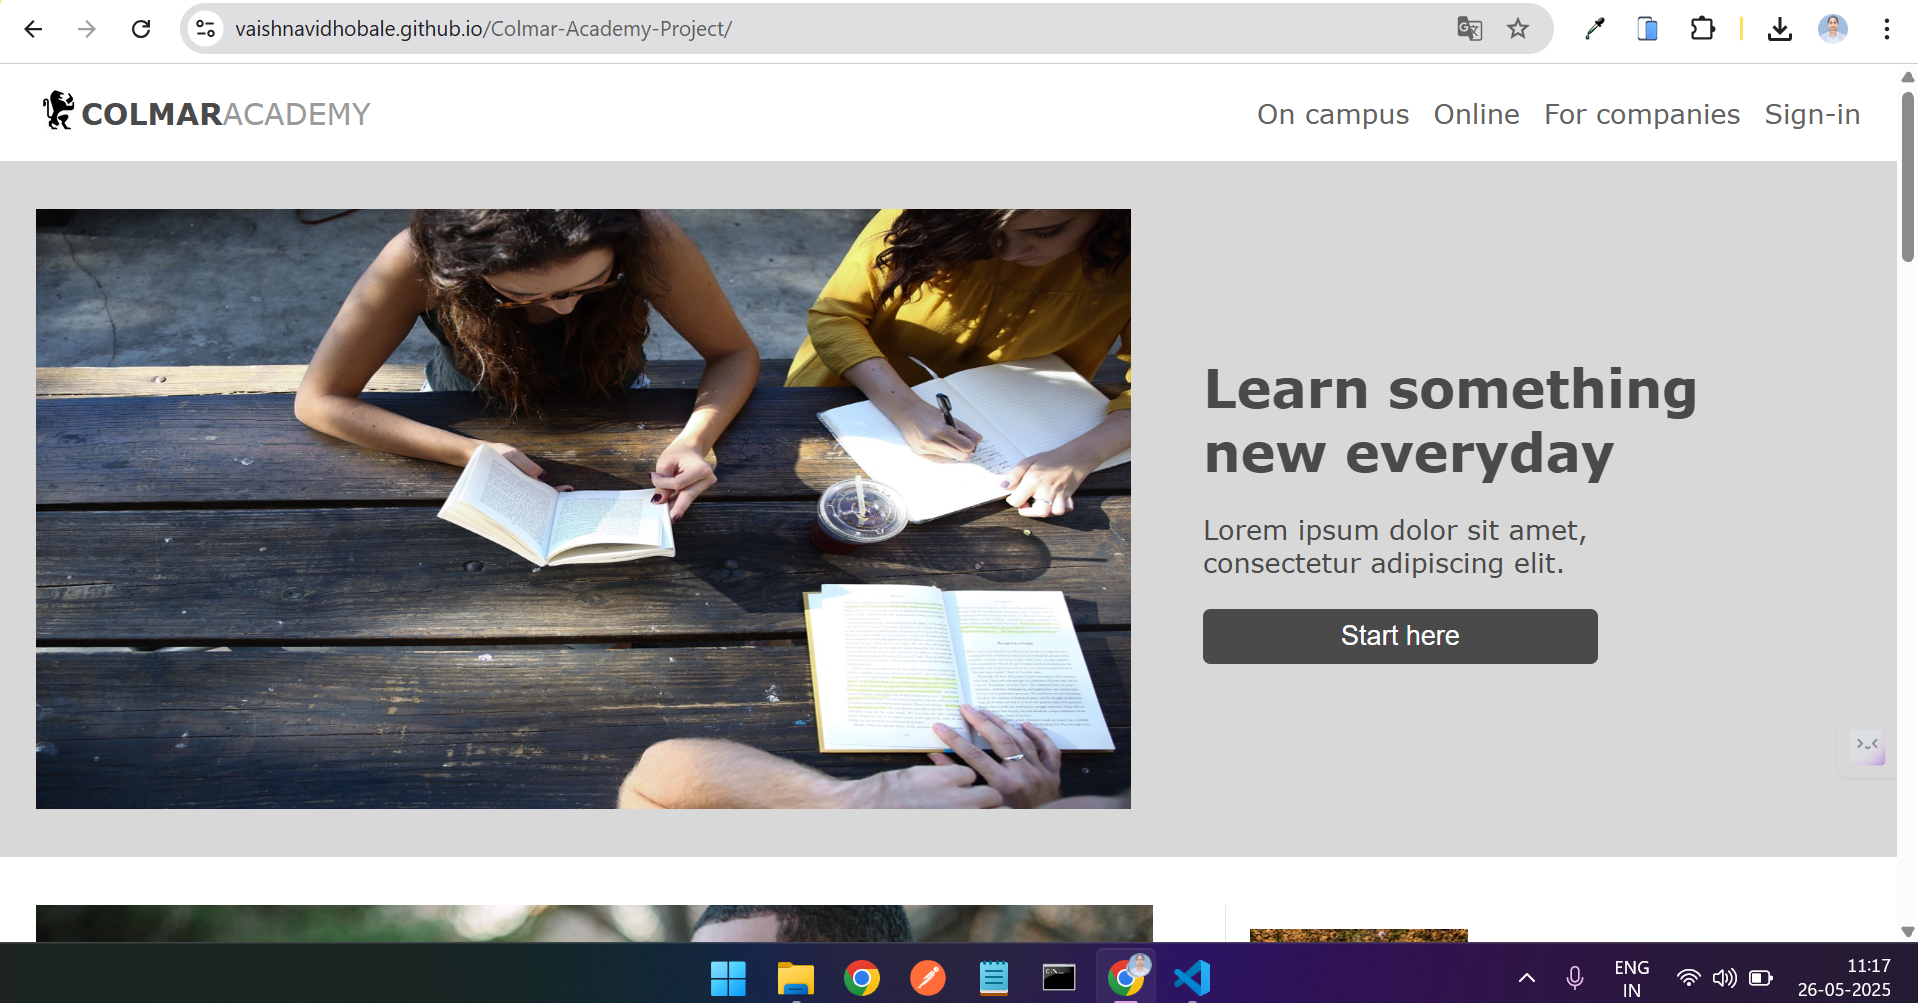Click the translate page icon
Viewport: 1918px width, 1003px height.
pos(1469,29)
